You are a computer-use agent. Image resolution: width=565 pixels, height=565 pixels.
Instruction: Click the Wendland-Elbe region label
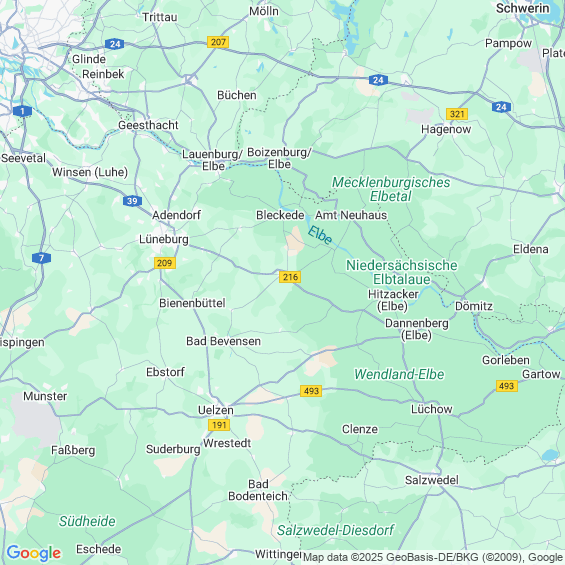[399, 374]
